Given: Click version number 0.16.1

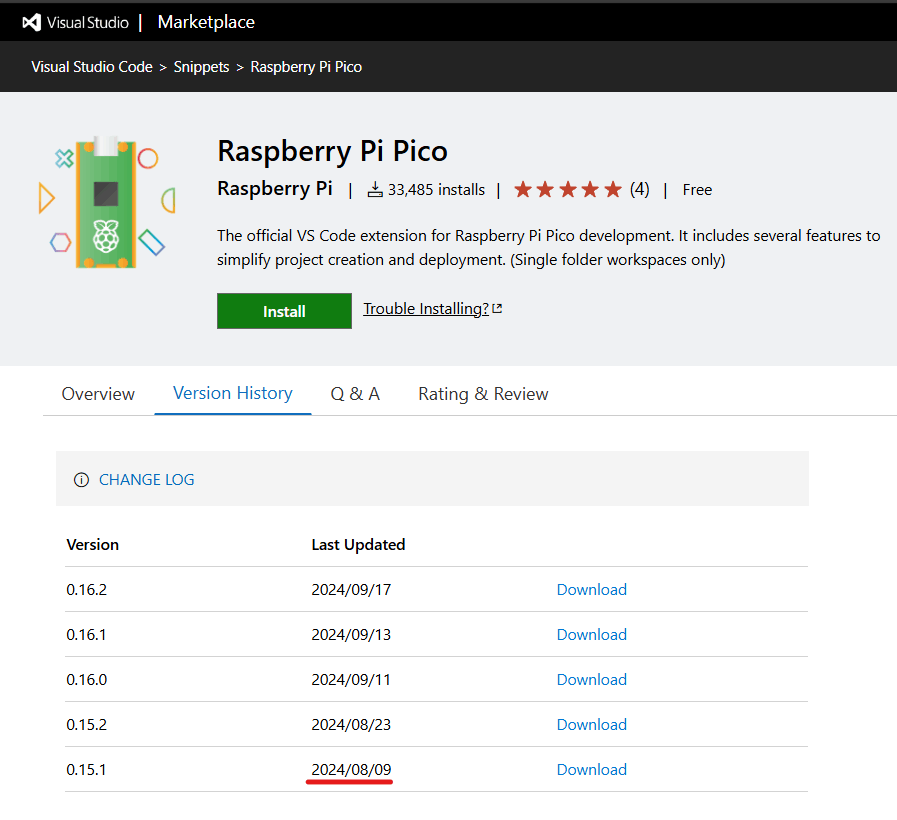Looking at the screenshot, I should click(x=86, y=635).
